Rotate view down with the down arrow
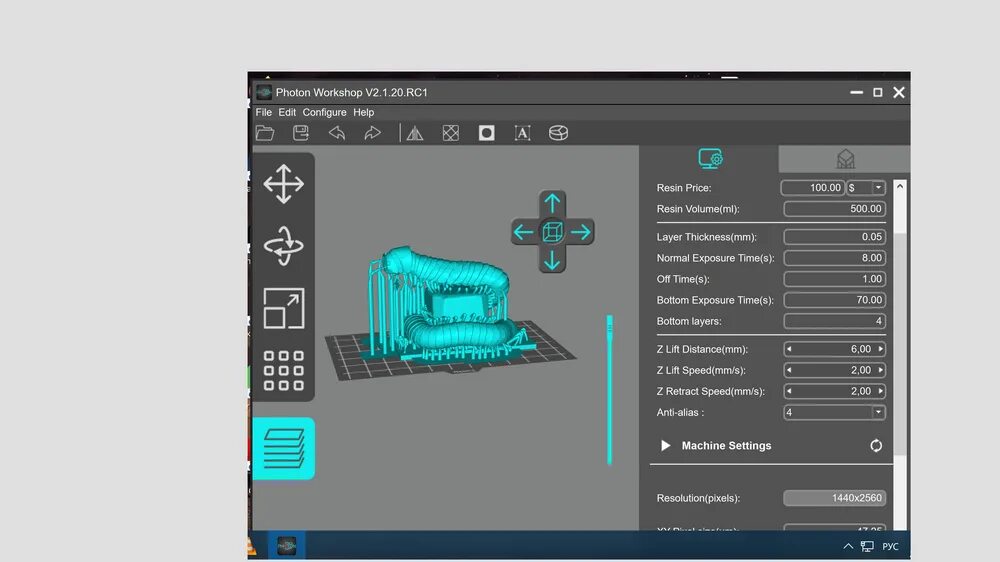Screen dimensions: 1000x562 coord(552,260)
